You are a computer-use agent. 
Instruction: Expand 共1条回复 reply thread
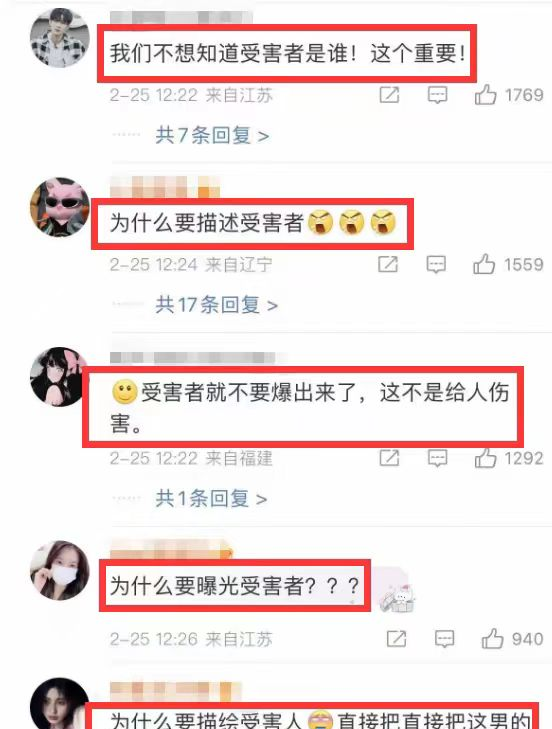tap(211, 498)
